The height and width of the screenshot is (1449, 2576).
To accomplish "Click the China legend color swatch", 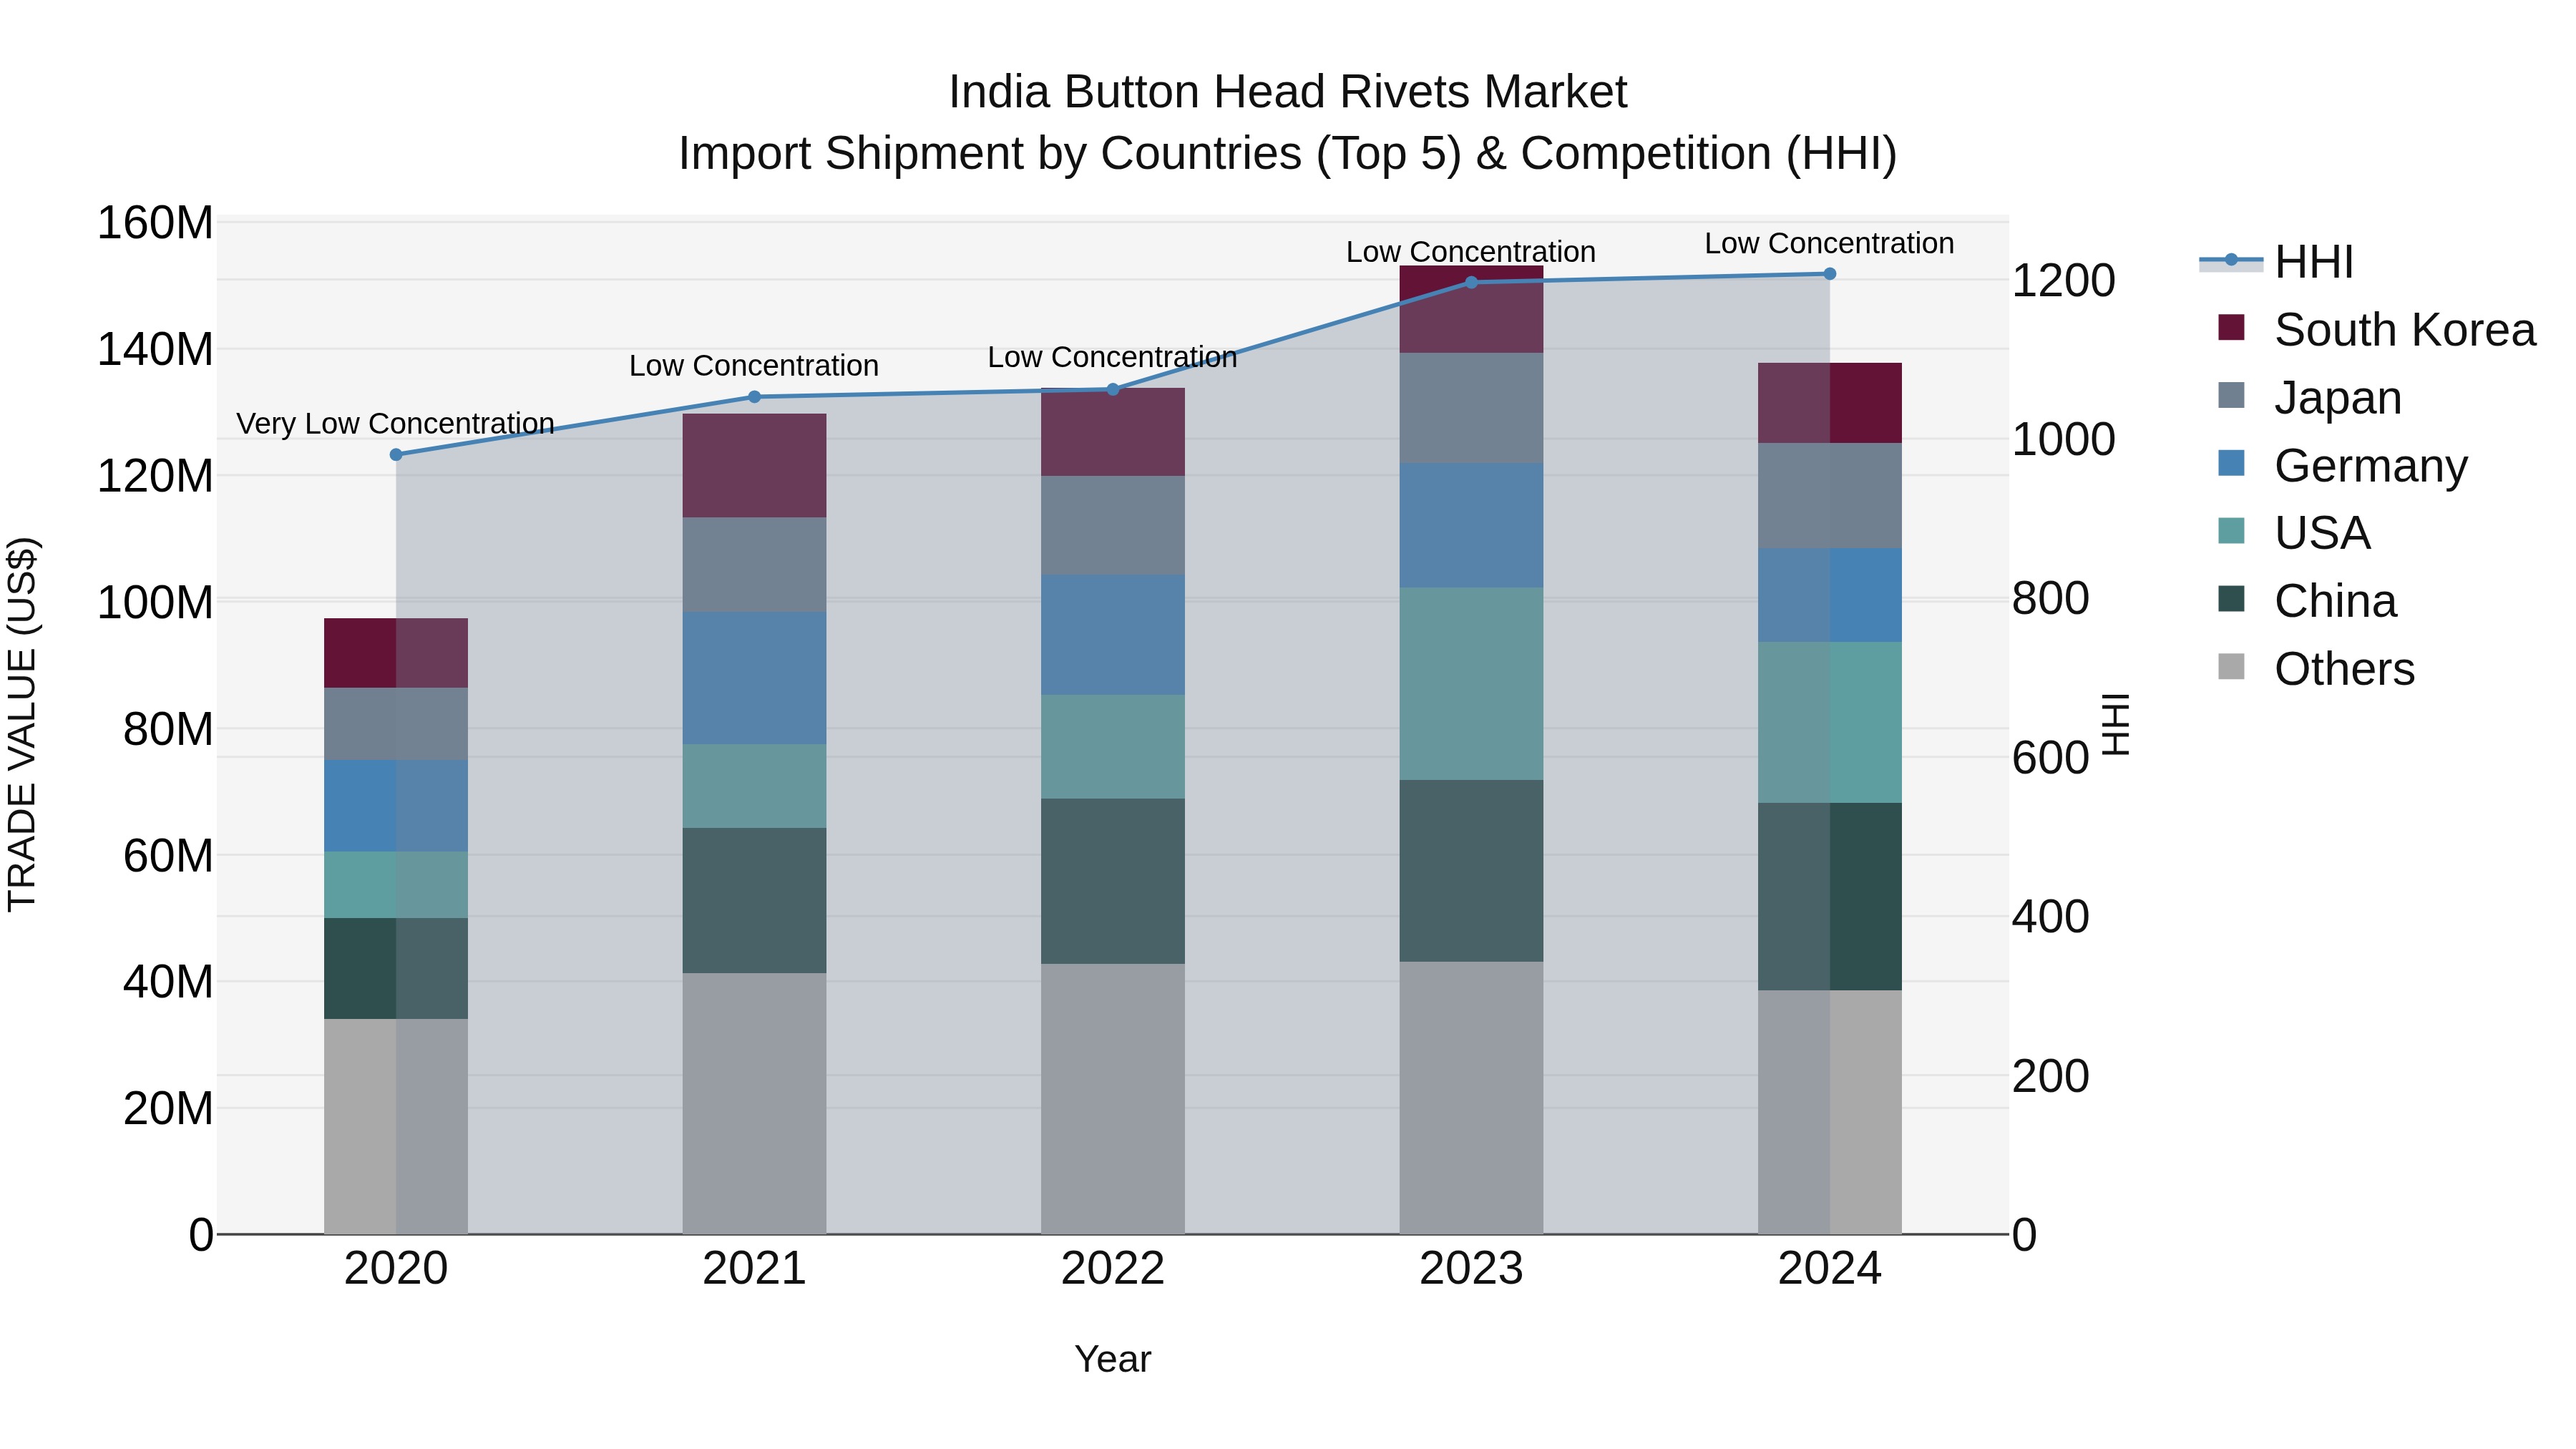I will pos(2231,598).
